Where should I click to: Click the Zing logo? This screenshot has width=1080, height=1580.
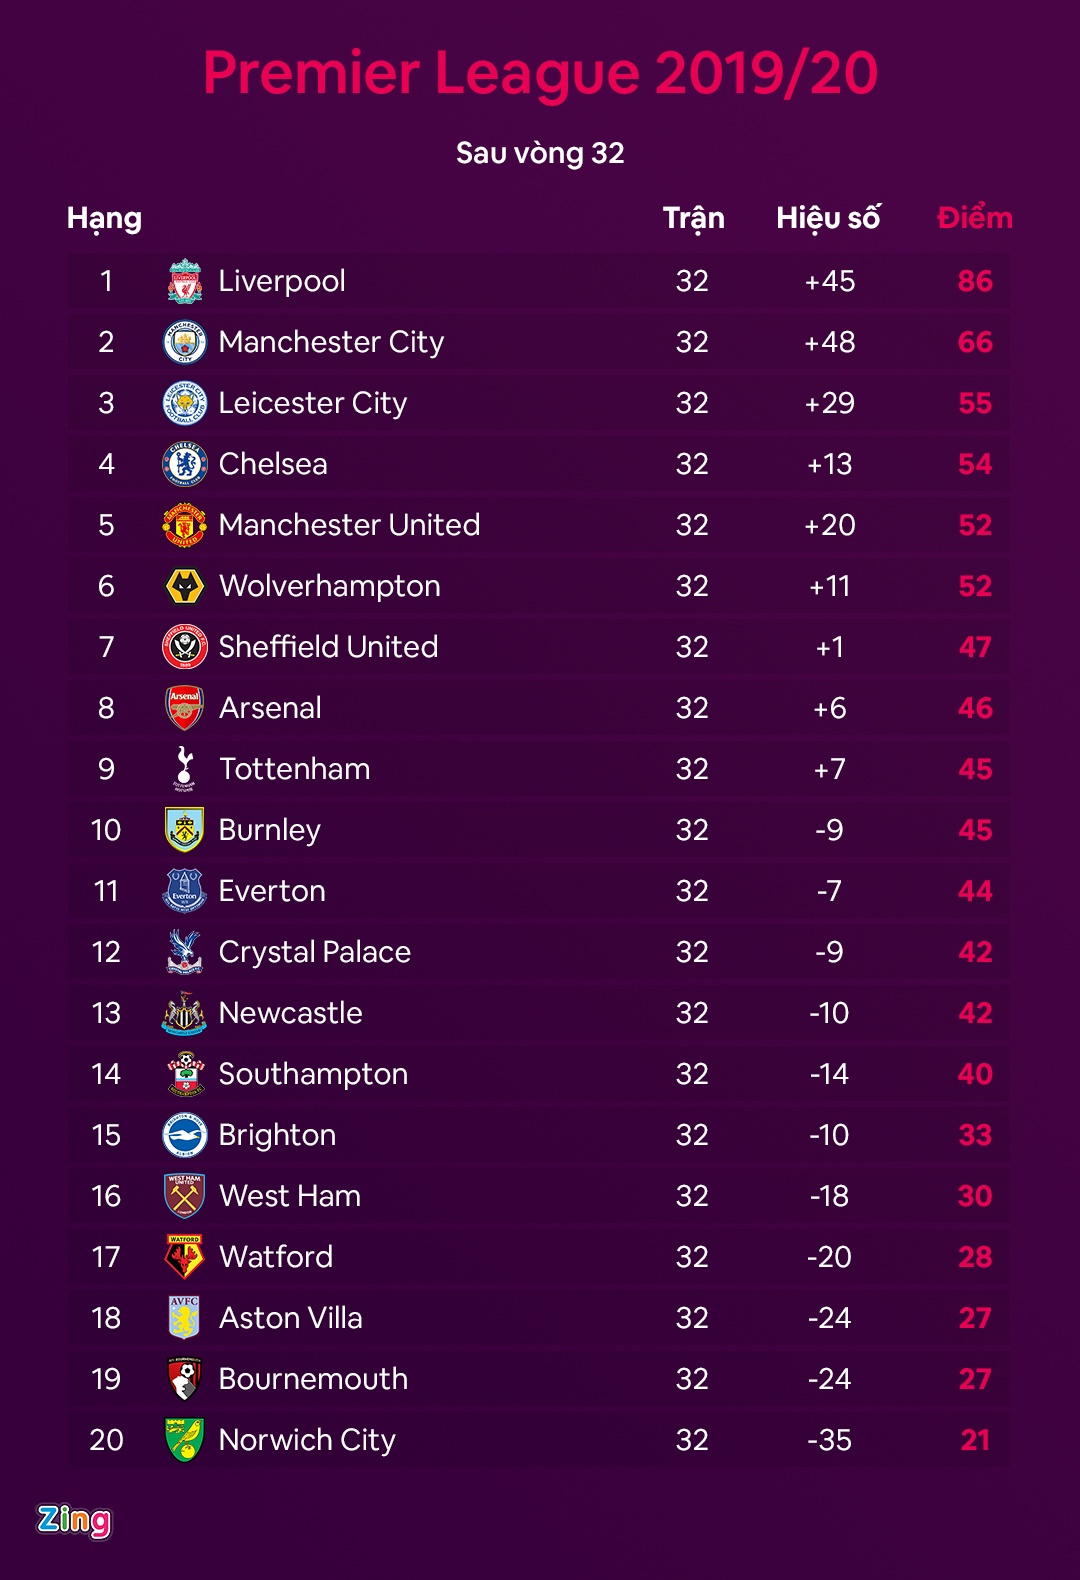[x=74, y=1520]
